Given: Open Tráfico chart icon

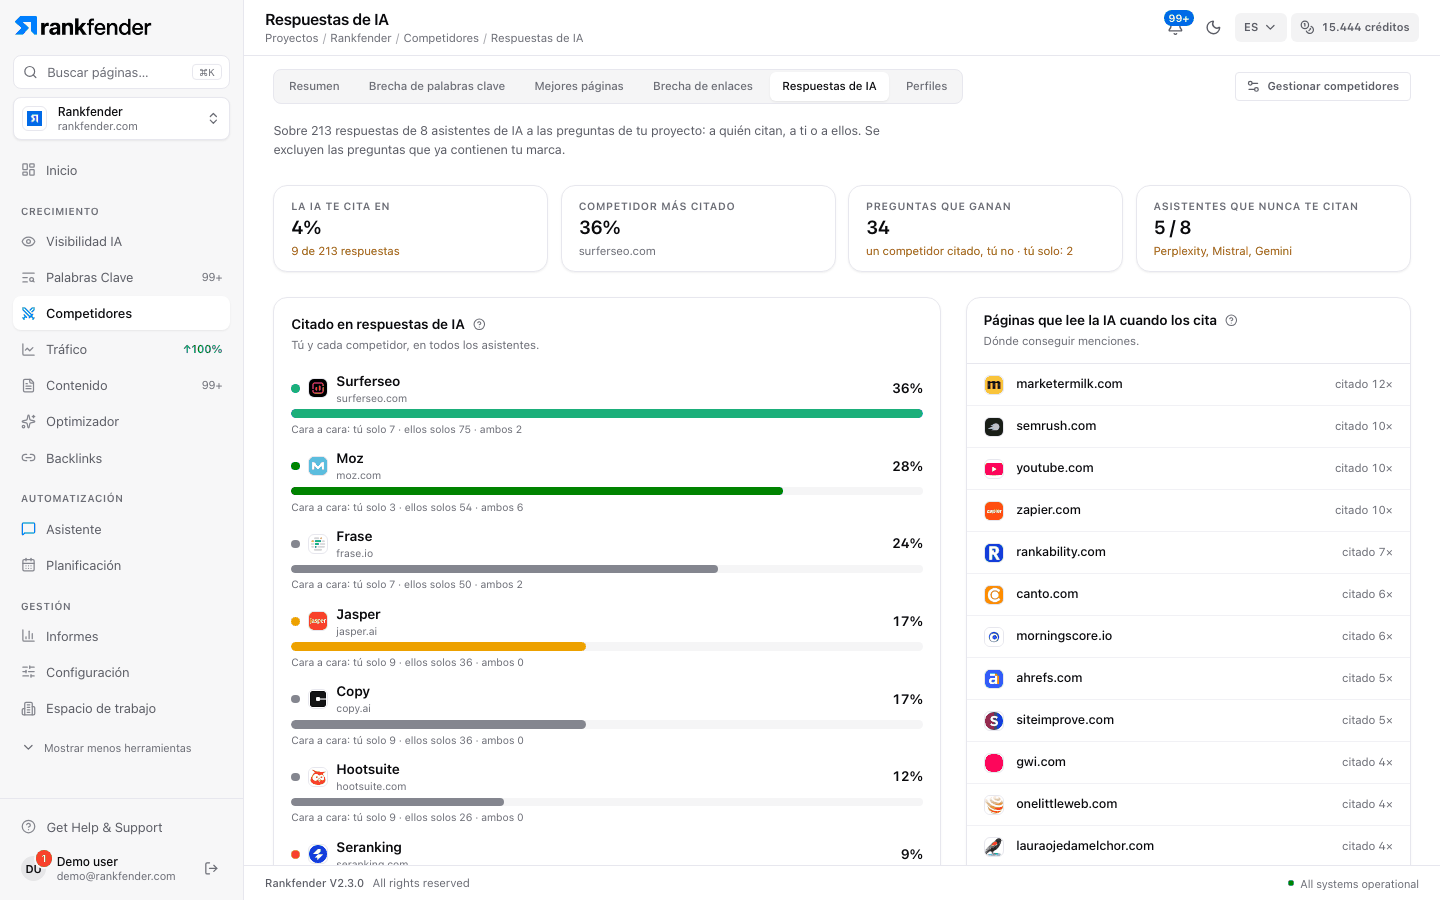Looking at the screenshot, I should (28, 349).
